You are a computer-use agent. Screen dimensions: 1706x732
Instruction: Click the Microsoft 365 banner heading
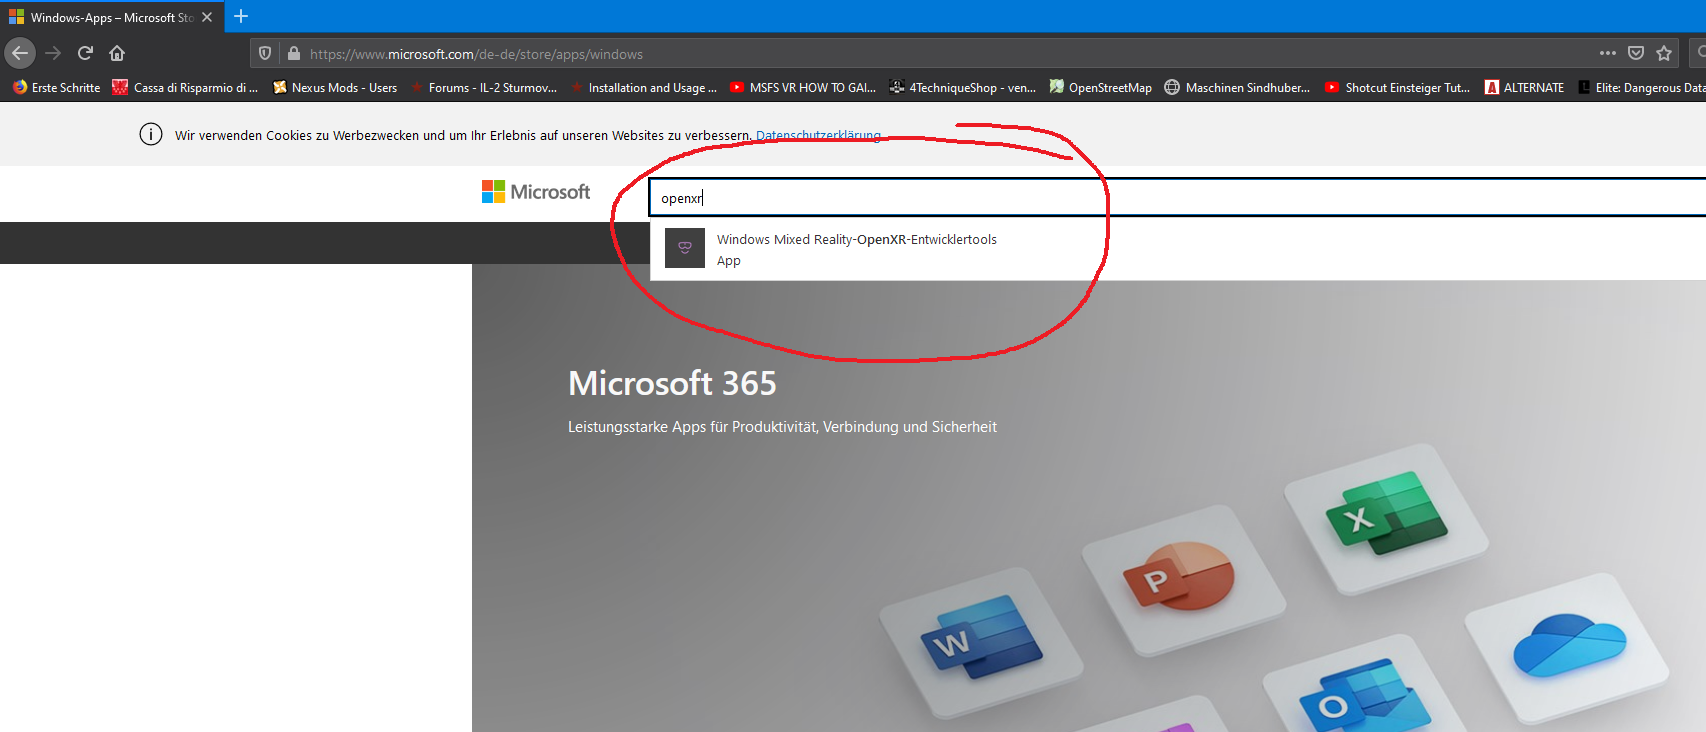point(672,383)
